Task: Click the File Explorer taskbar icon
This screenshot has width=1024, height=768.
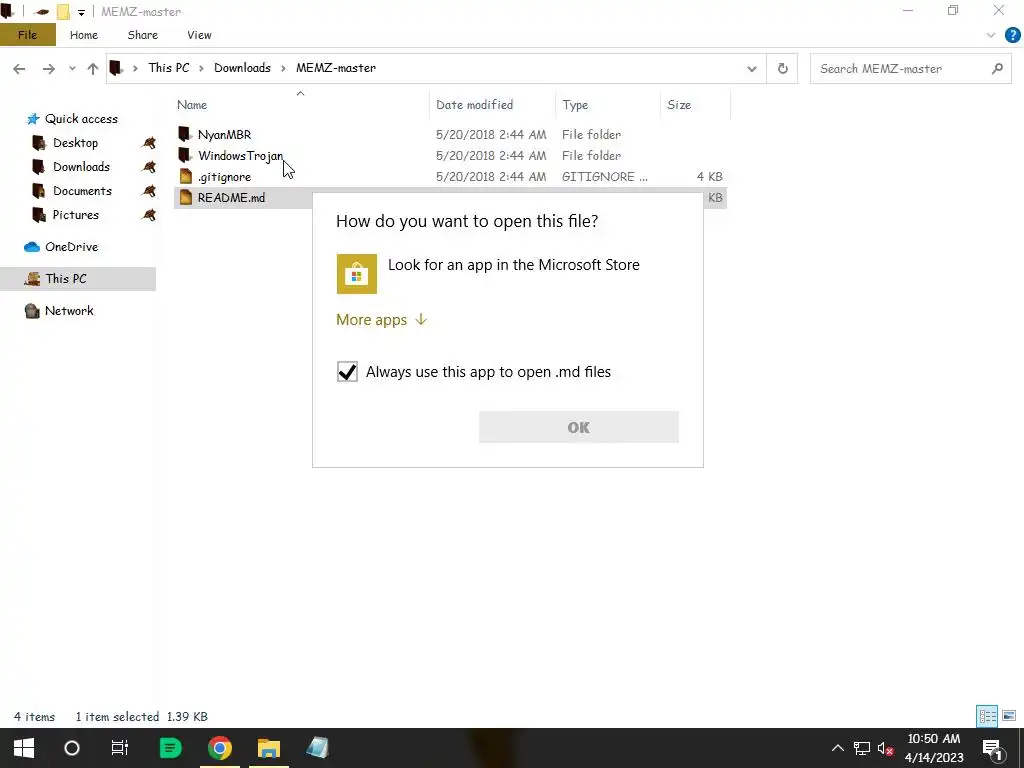Action: (x=268, y=748)
